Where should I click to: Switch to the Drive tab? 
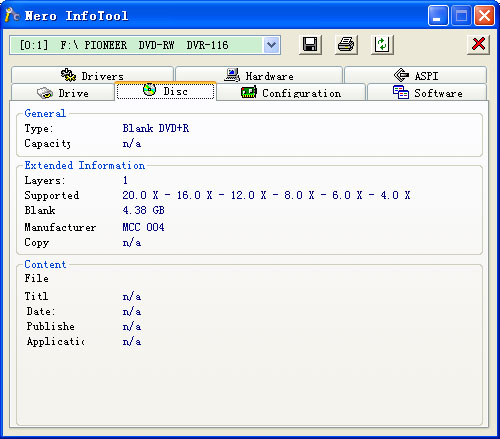pos(63,93)
